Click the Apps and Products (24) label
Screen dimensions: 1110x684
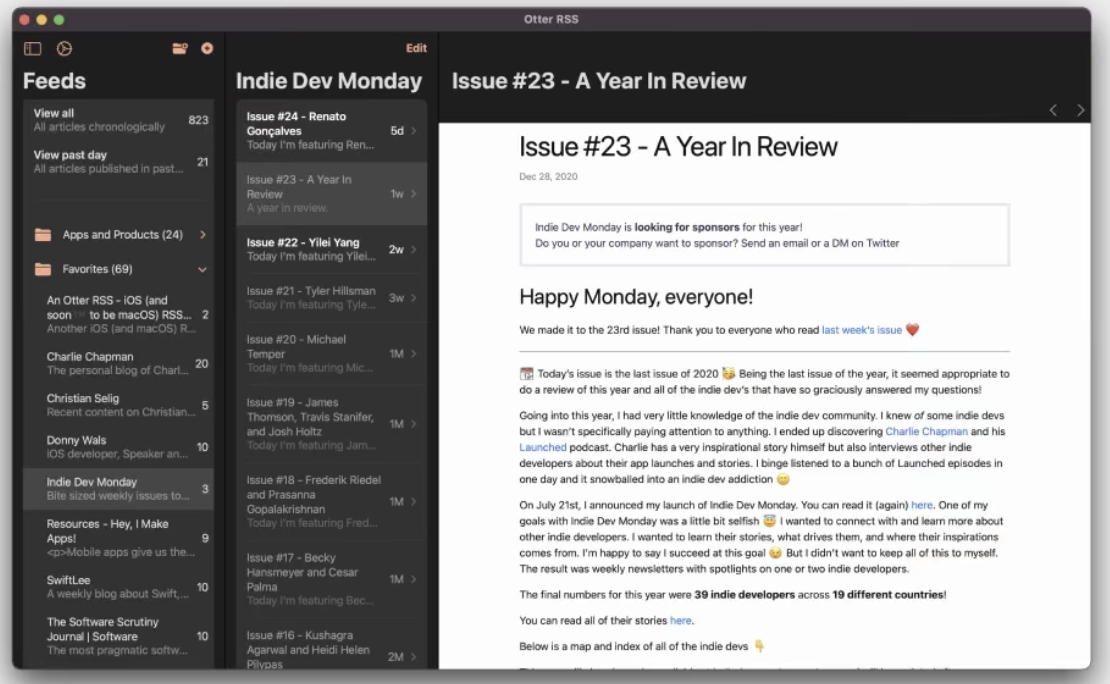click(122, 234)
